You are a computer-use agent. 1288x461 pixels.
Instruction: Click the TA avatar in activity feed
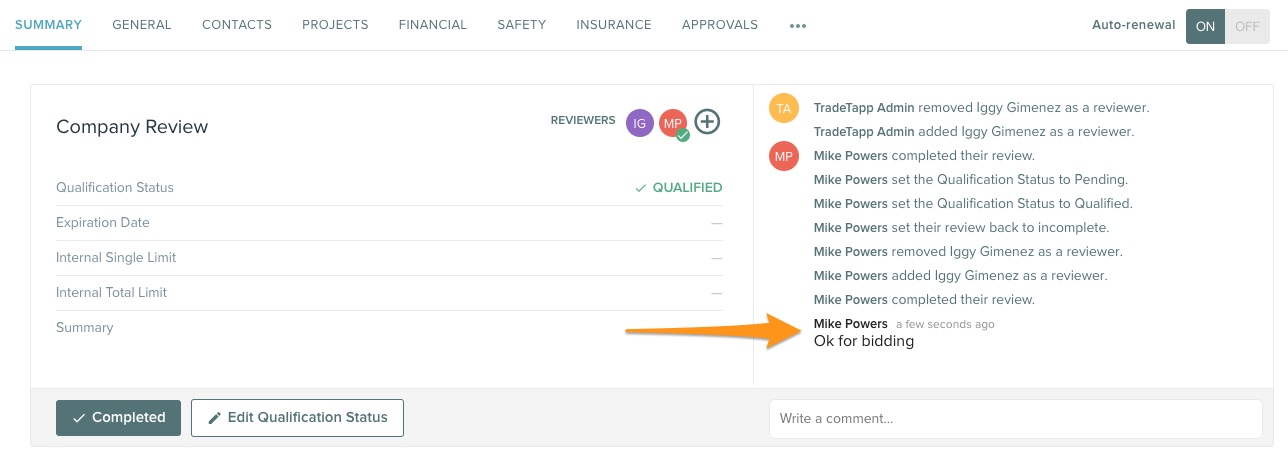(783, 108)
